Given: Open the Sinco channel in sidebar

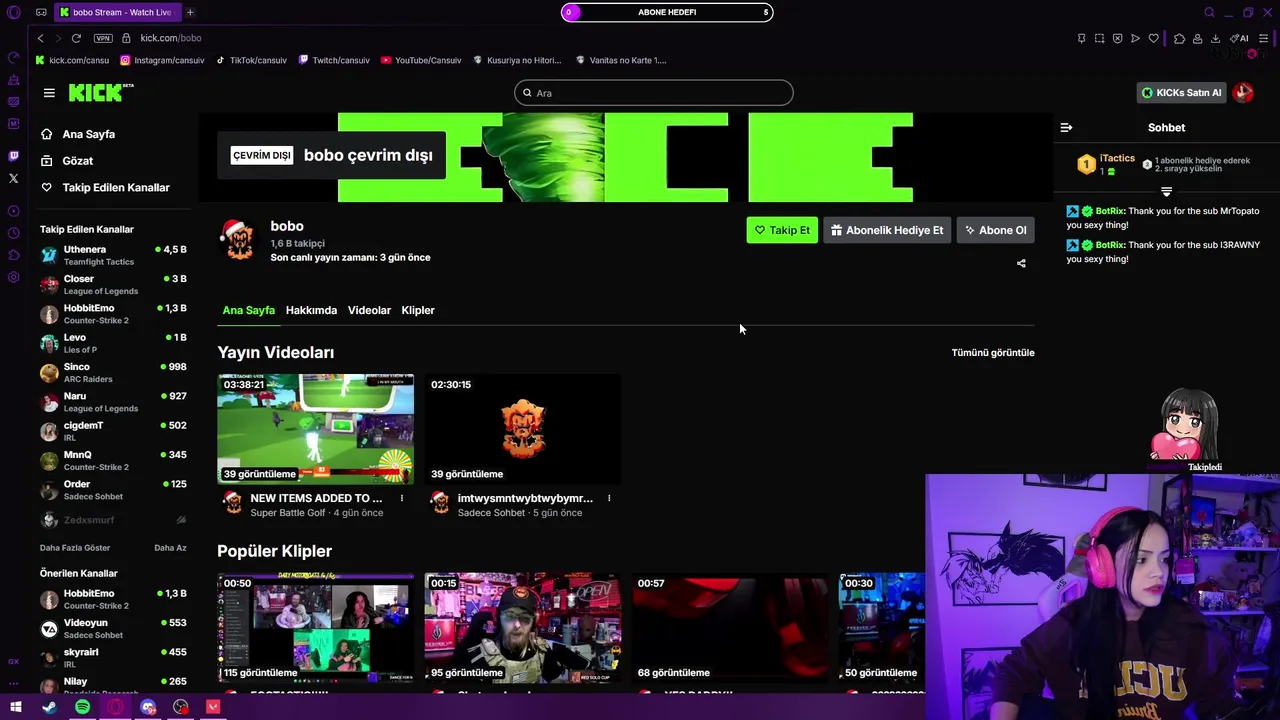Looking at the screenshot, I should (113, 373).
